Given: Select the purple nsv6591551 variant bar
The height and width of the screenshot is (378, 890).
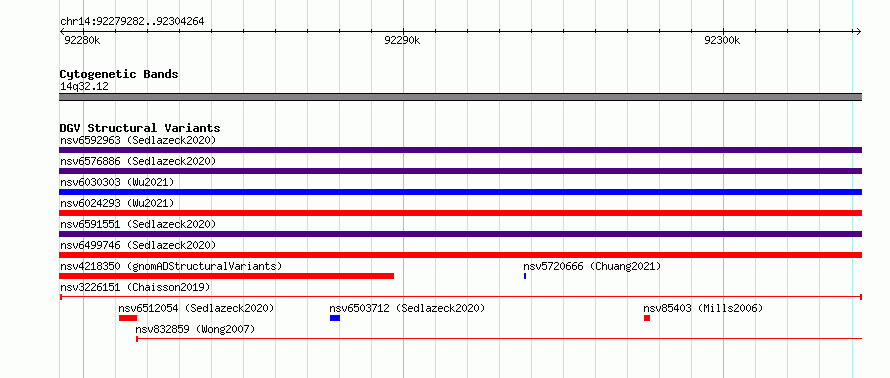Looking at the screenshot, I should pos(460,234).
